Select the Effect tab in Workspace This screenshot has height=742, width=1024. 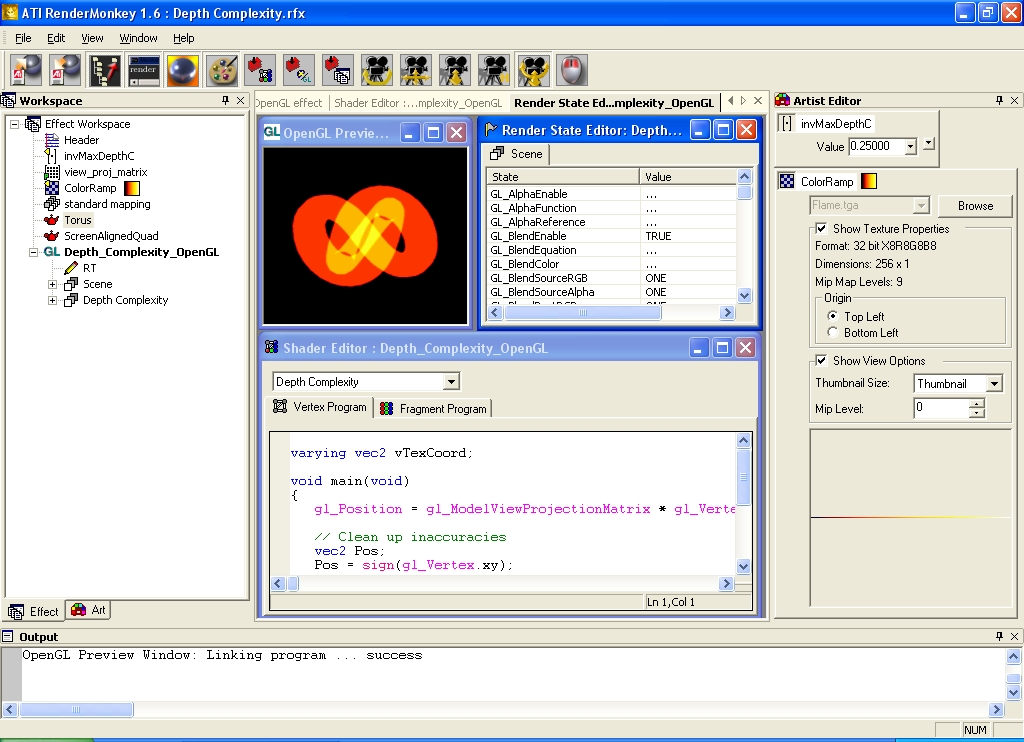click(34, 611)
